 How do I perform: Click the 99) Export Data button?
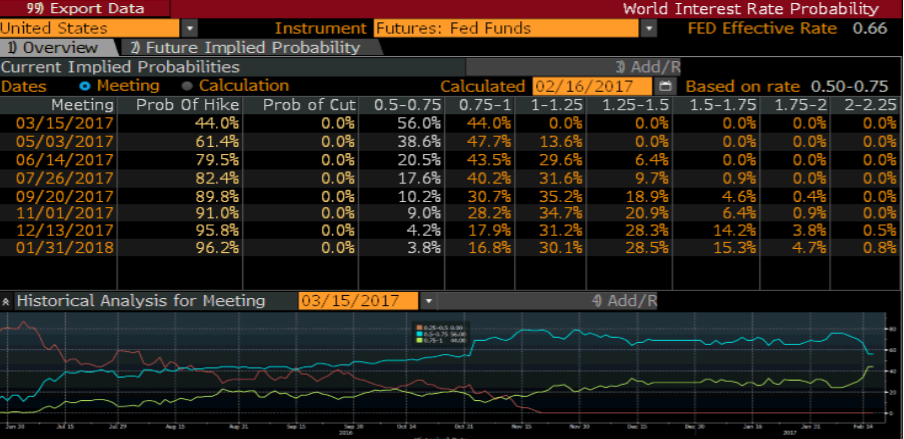coord(85,9)
